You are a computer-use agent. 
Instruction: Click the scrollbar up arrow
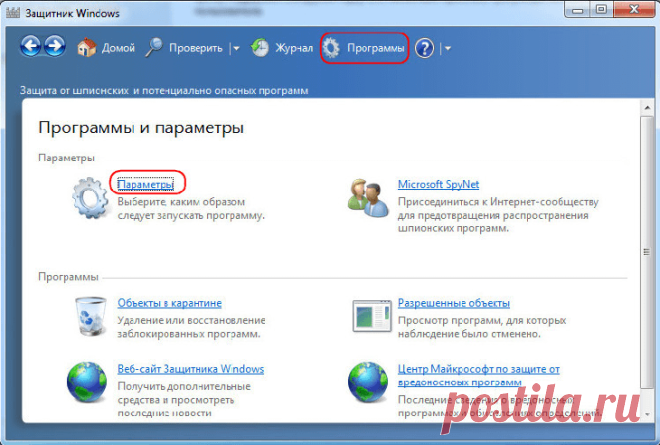pyautogui.click(x=647, y=108)
